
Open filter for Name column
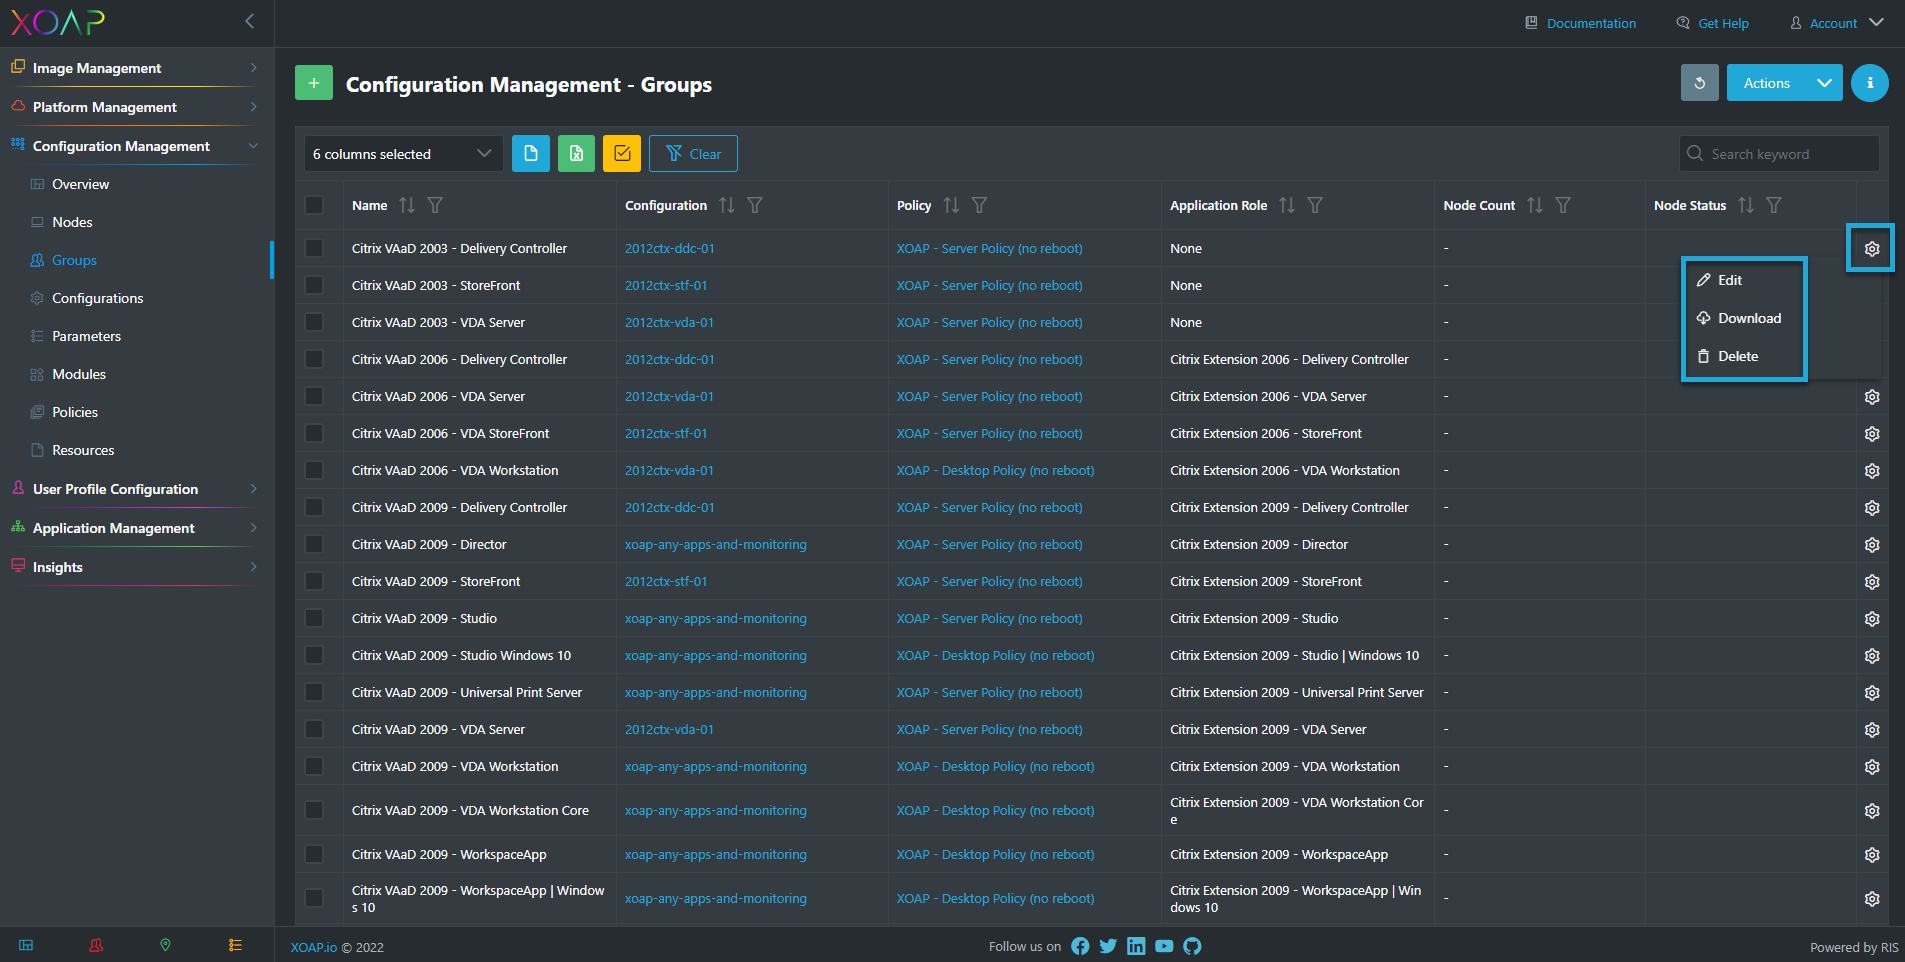point(435,205)
